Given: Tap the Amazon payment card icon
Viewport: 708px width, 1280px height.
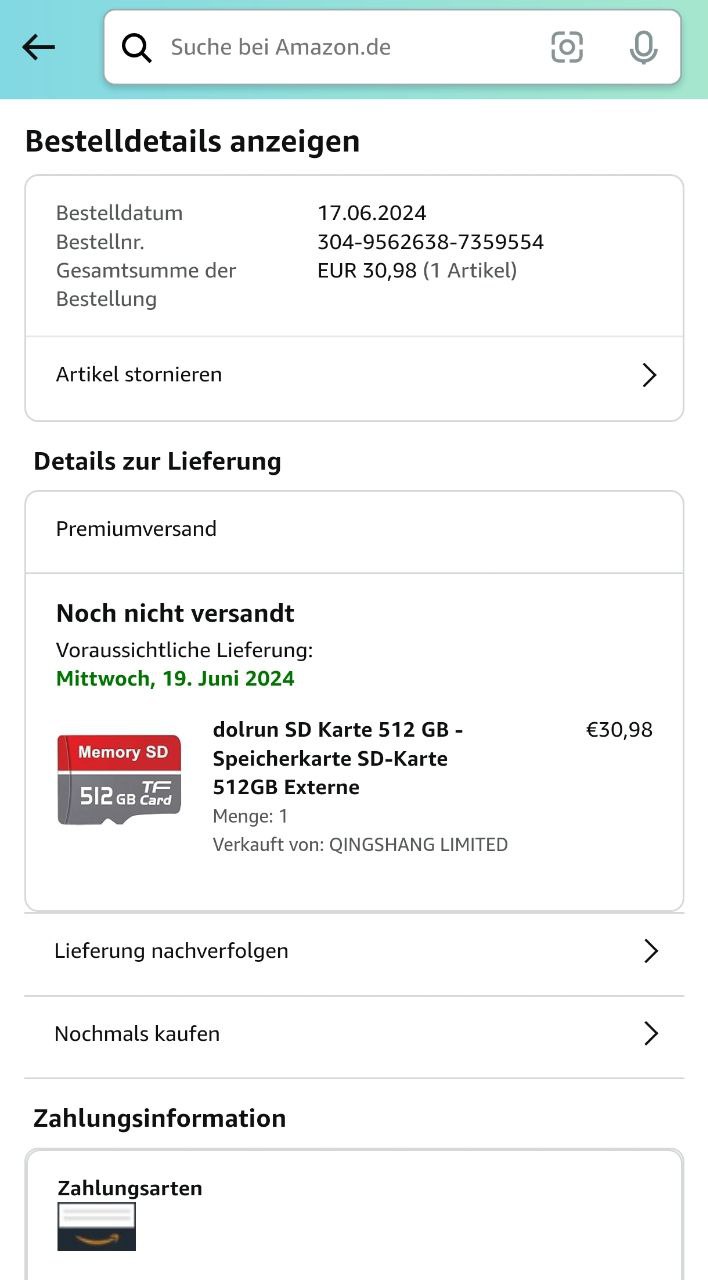Looking at the screenshot, I should click(96, 1226).
